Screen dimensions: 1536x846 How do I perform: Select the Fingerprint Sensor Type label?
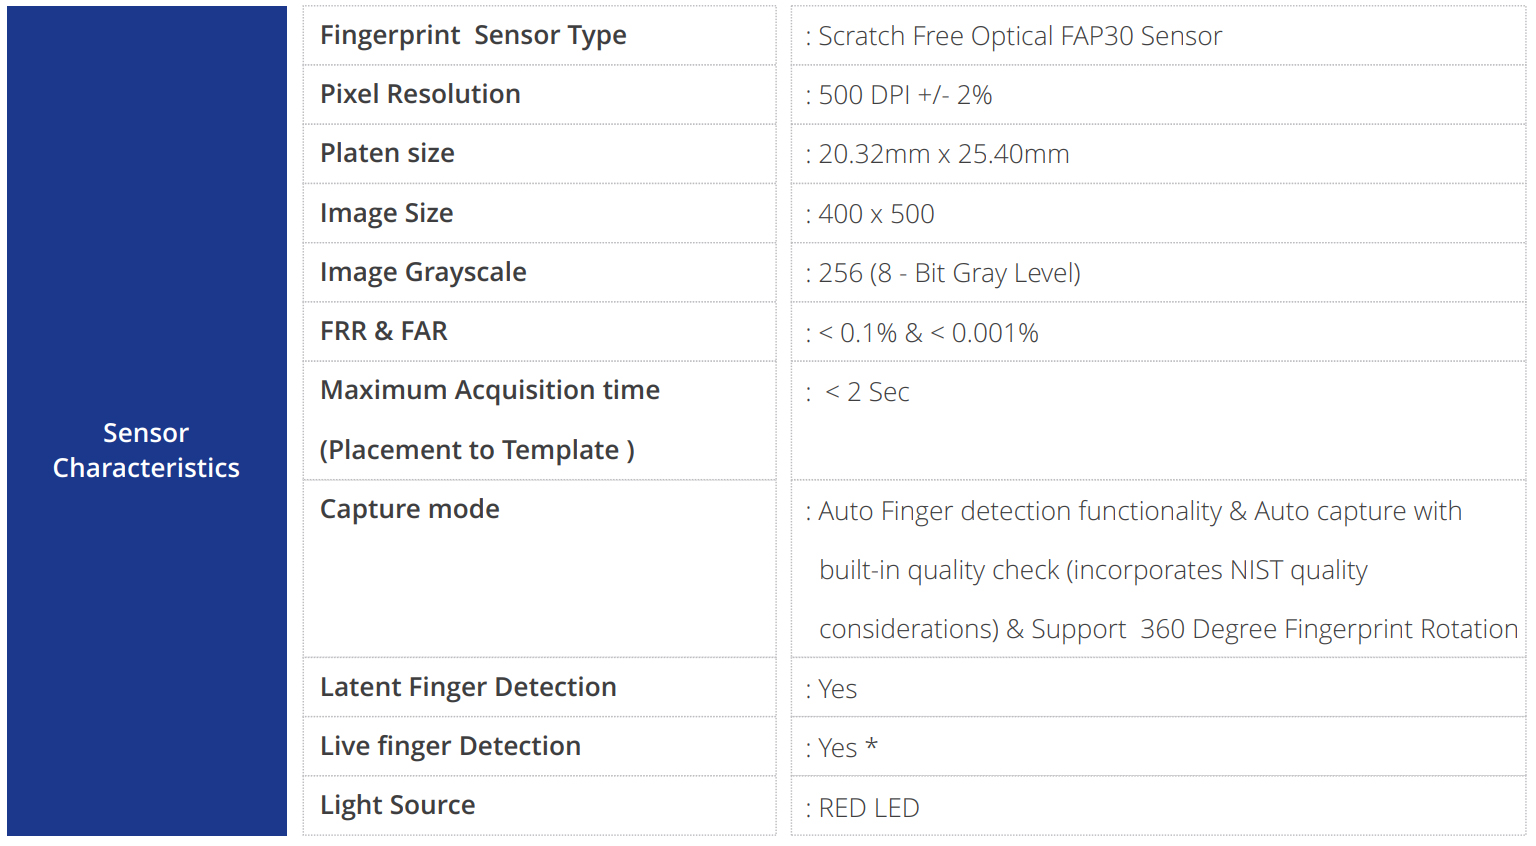(x=473, y=36)
